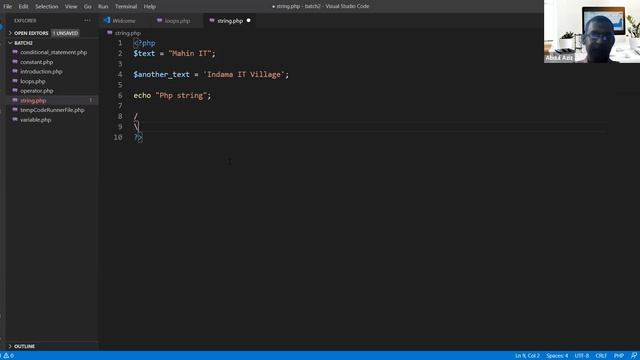This screenshot has height=360, width=640.
Task: Open the Go menu
Action: (88, 7)
